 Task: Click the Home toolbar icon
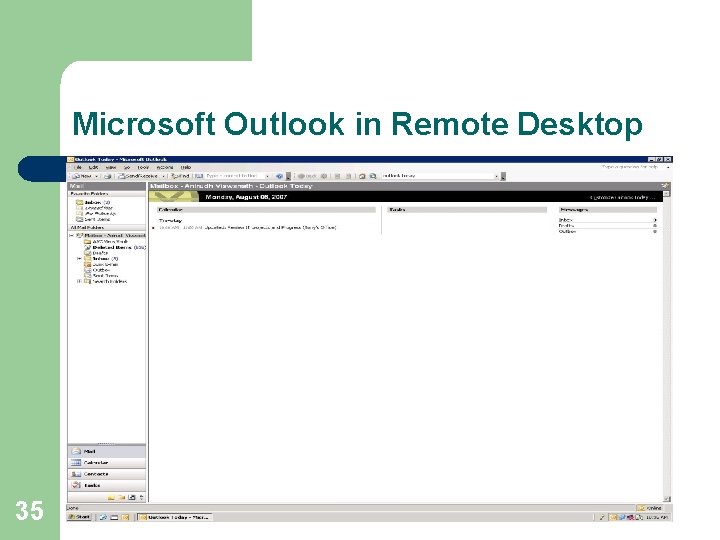tap(362, 176)
